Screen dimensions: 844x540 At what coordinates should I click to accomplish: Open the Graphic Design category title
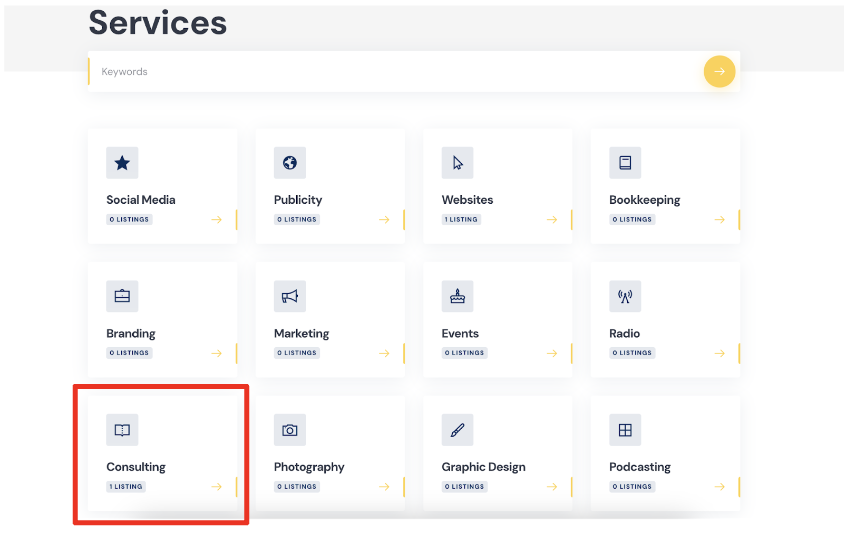pos(483,467)
